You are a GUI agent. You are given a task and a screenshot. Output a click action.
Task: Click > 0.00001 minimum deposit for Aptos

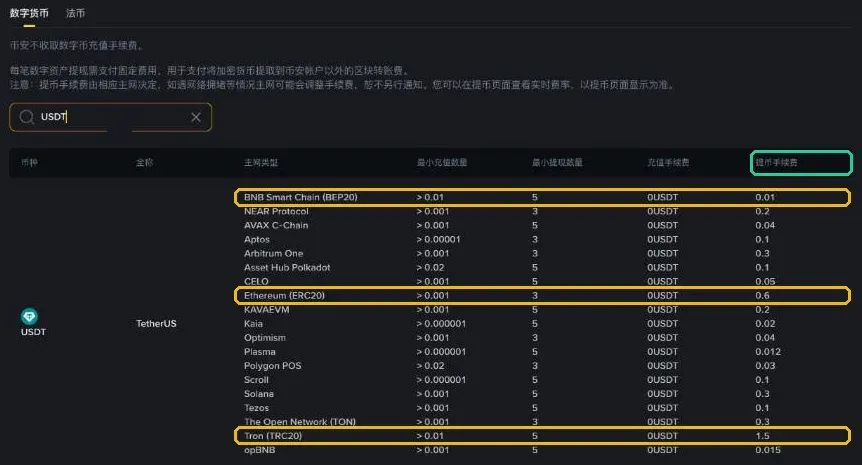438,240
